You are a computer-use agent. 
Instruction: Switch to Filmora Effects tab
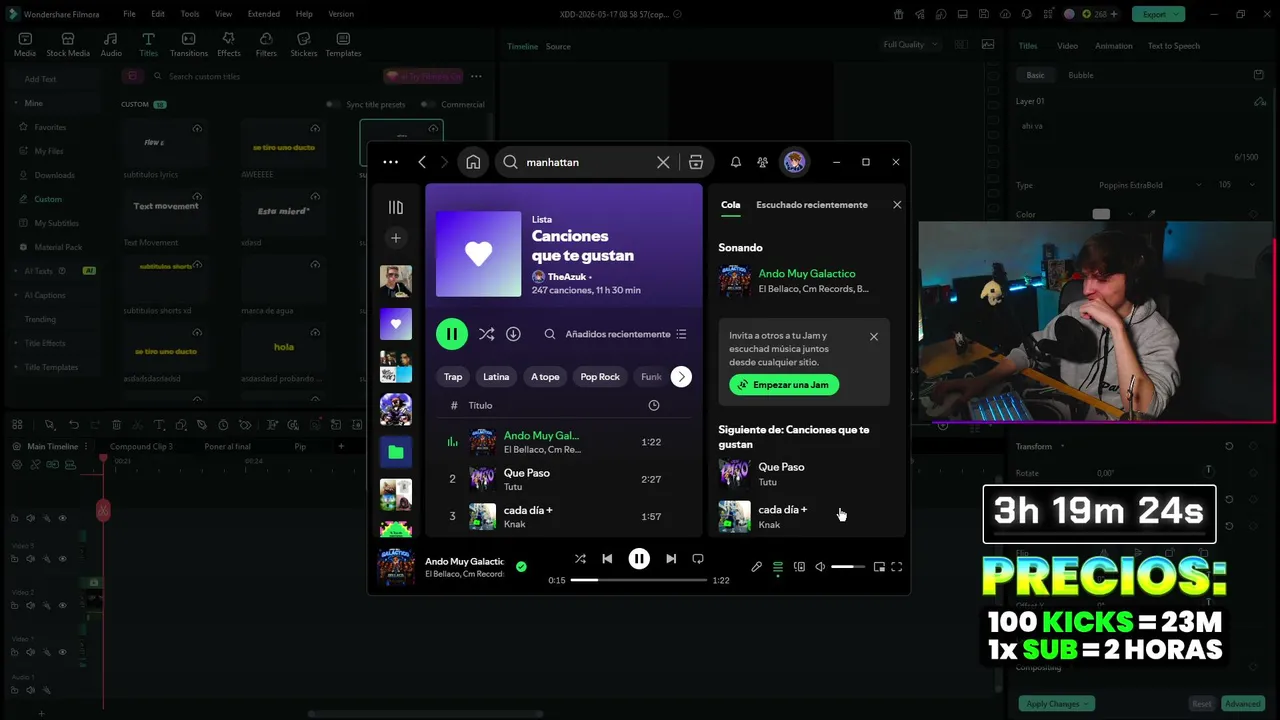point(229,44)
